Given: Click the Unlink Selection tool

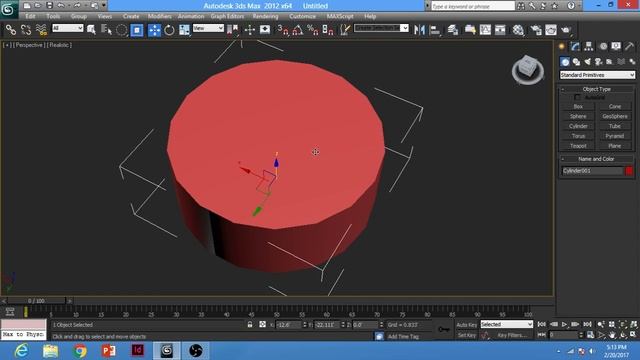Looking at the screenshot, I should [x=26, y=30].
